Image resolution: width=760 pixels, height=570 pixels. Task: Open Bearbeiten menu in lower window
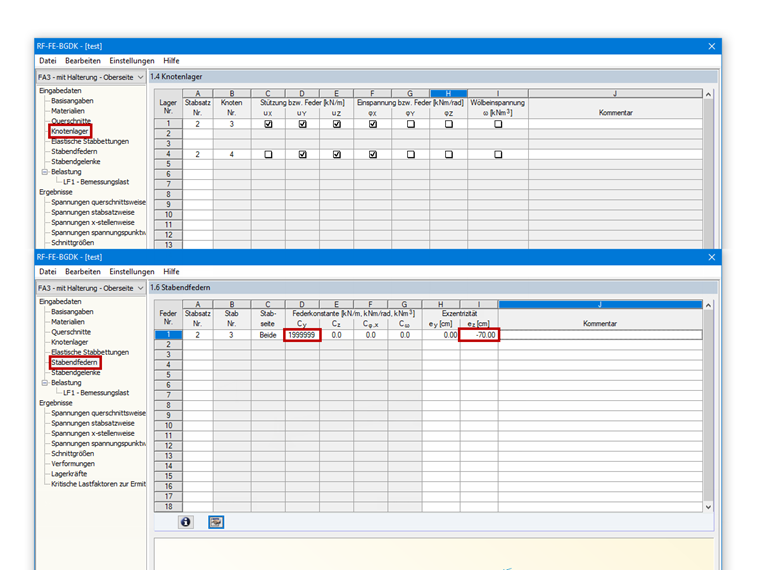pyautogui.click(x=83, y=271)
